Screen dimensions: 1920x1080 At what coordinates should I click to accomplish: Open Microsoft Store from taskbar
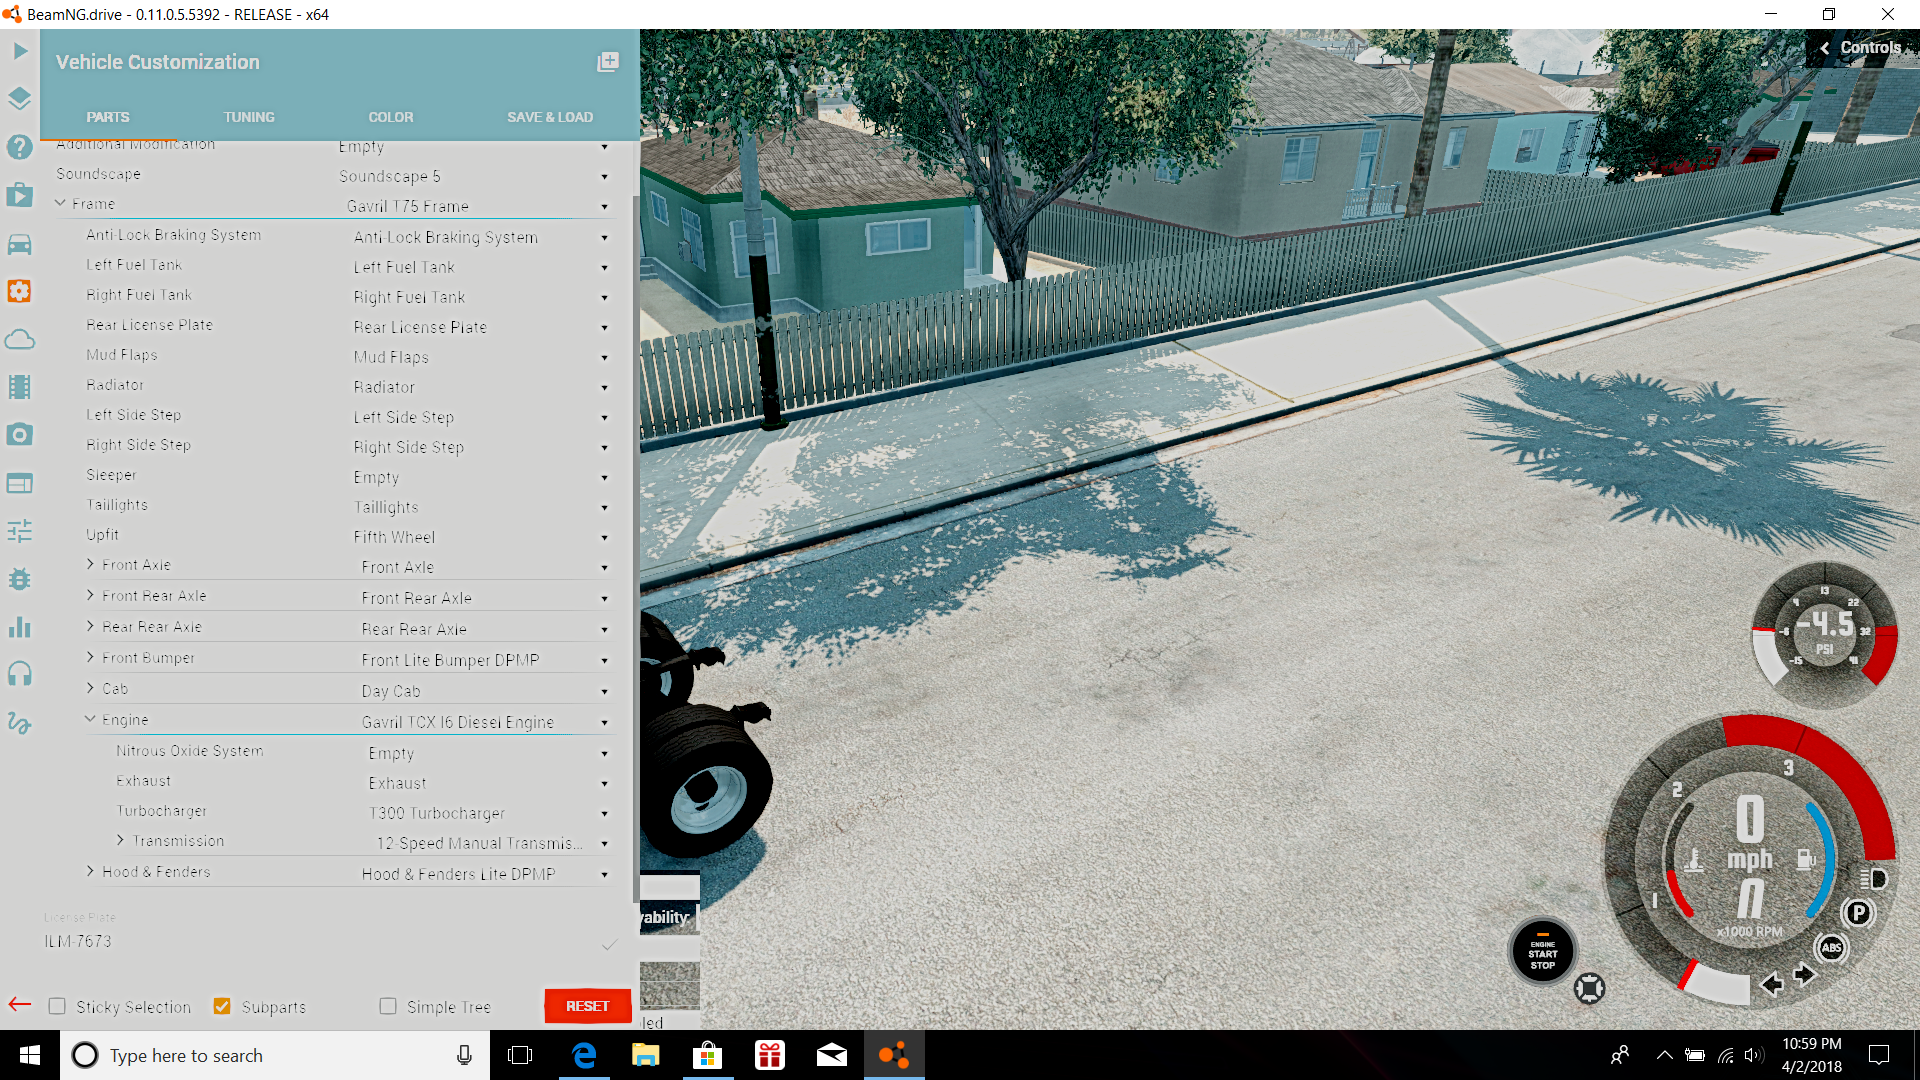707,1055
